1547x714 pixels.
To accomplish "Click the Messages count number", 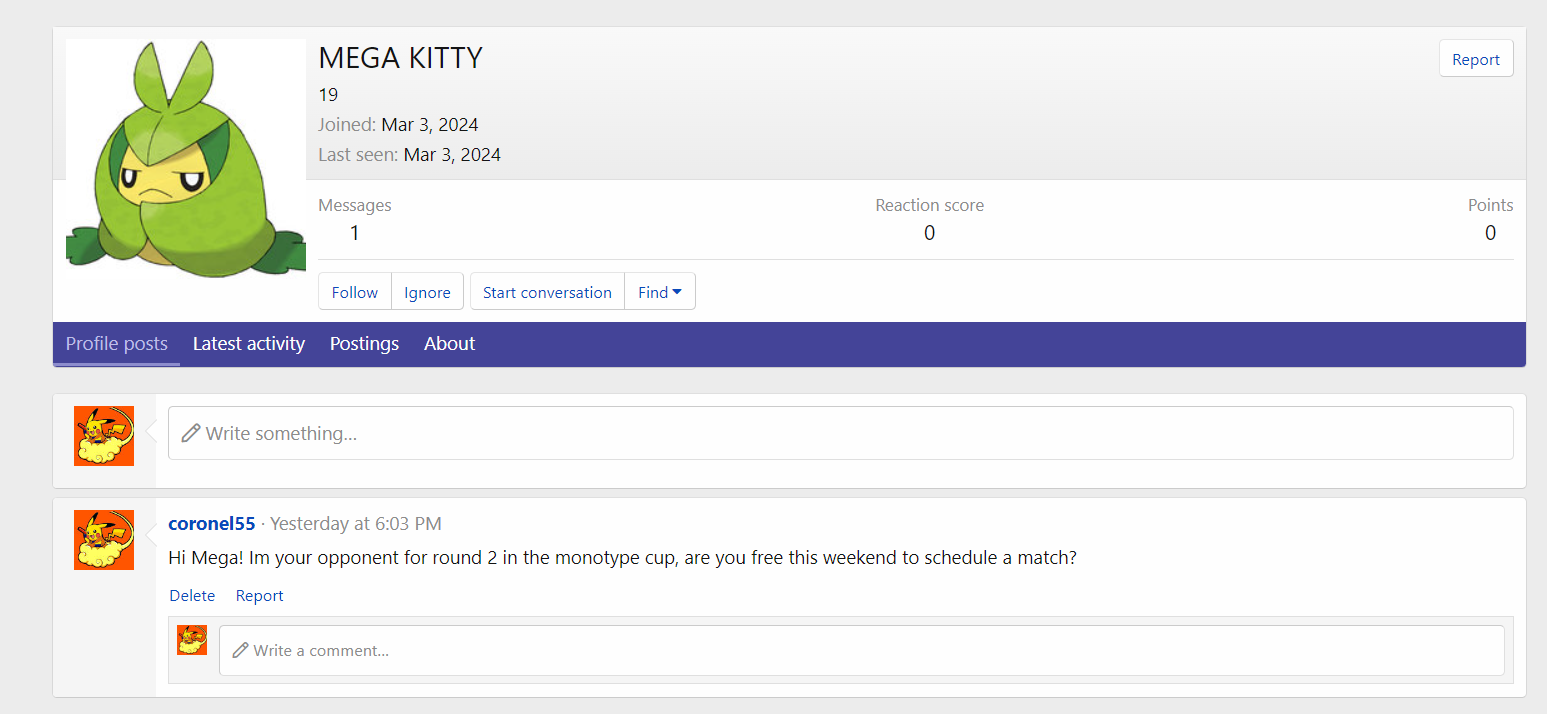I will (x=354, y=233).
